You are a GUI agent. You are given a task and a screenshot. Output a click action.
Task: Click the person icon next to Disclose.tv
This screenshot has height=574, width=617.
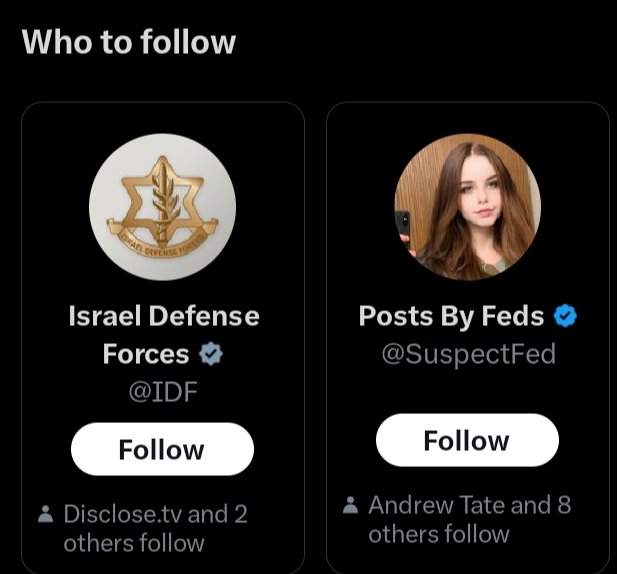(45, 514)
